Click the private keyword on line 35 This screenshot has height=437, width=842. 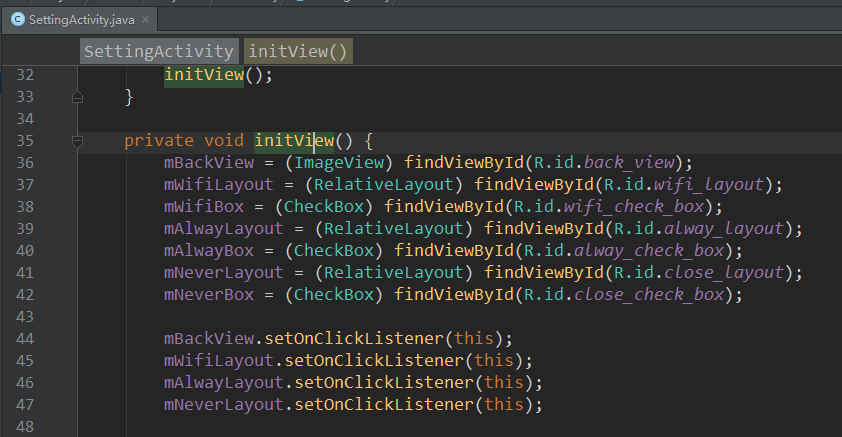pos(159,141)
